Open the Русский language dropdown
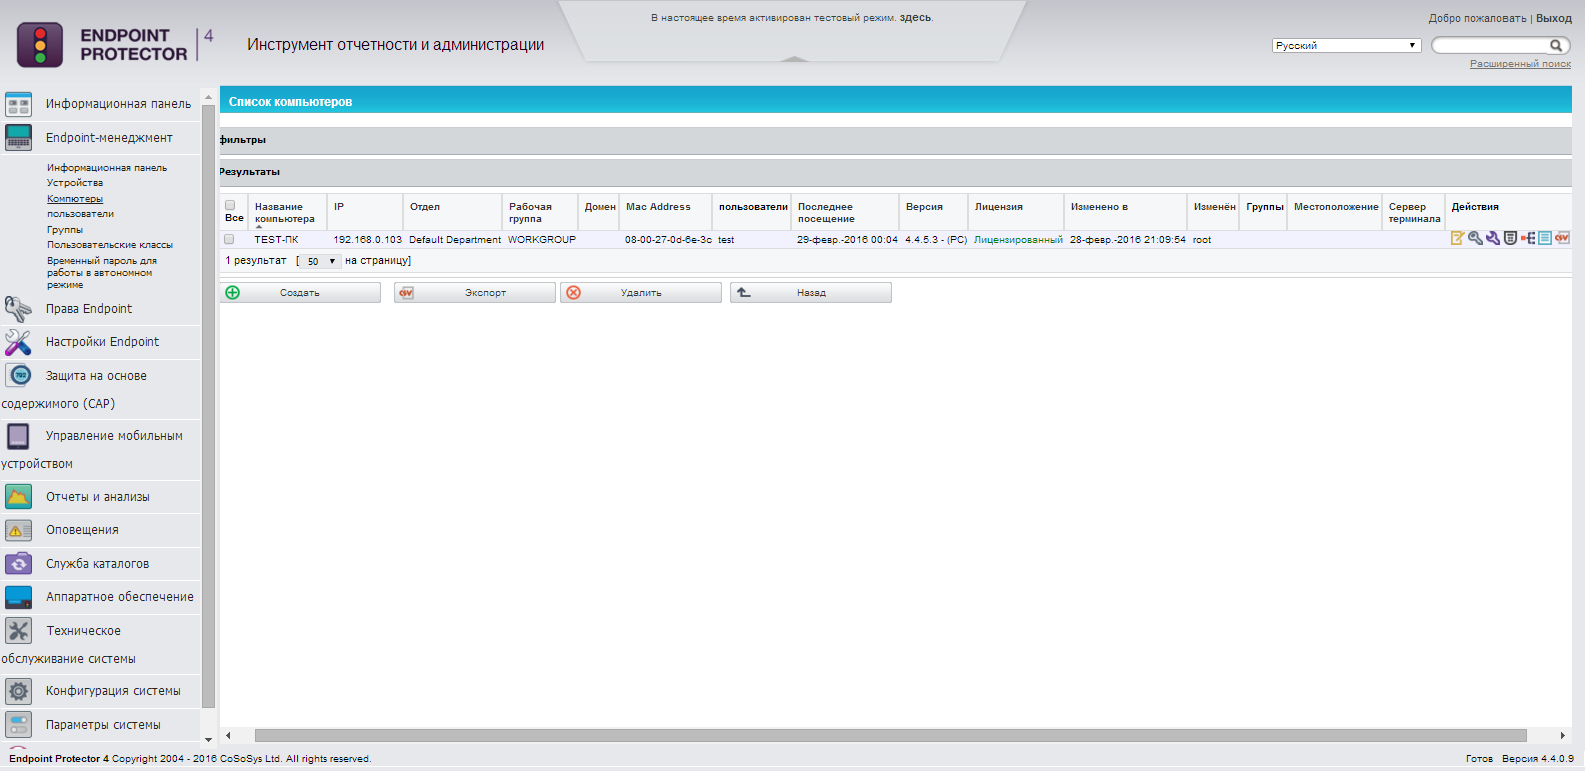Viewport: 1585px width, 771px height. click(x=1346, y=45)
